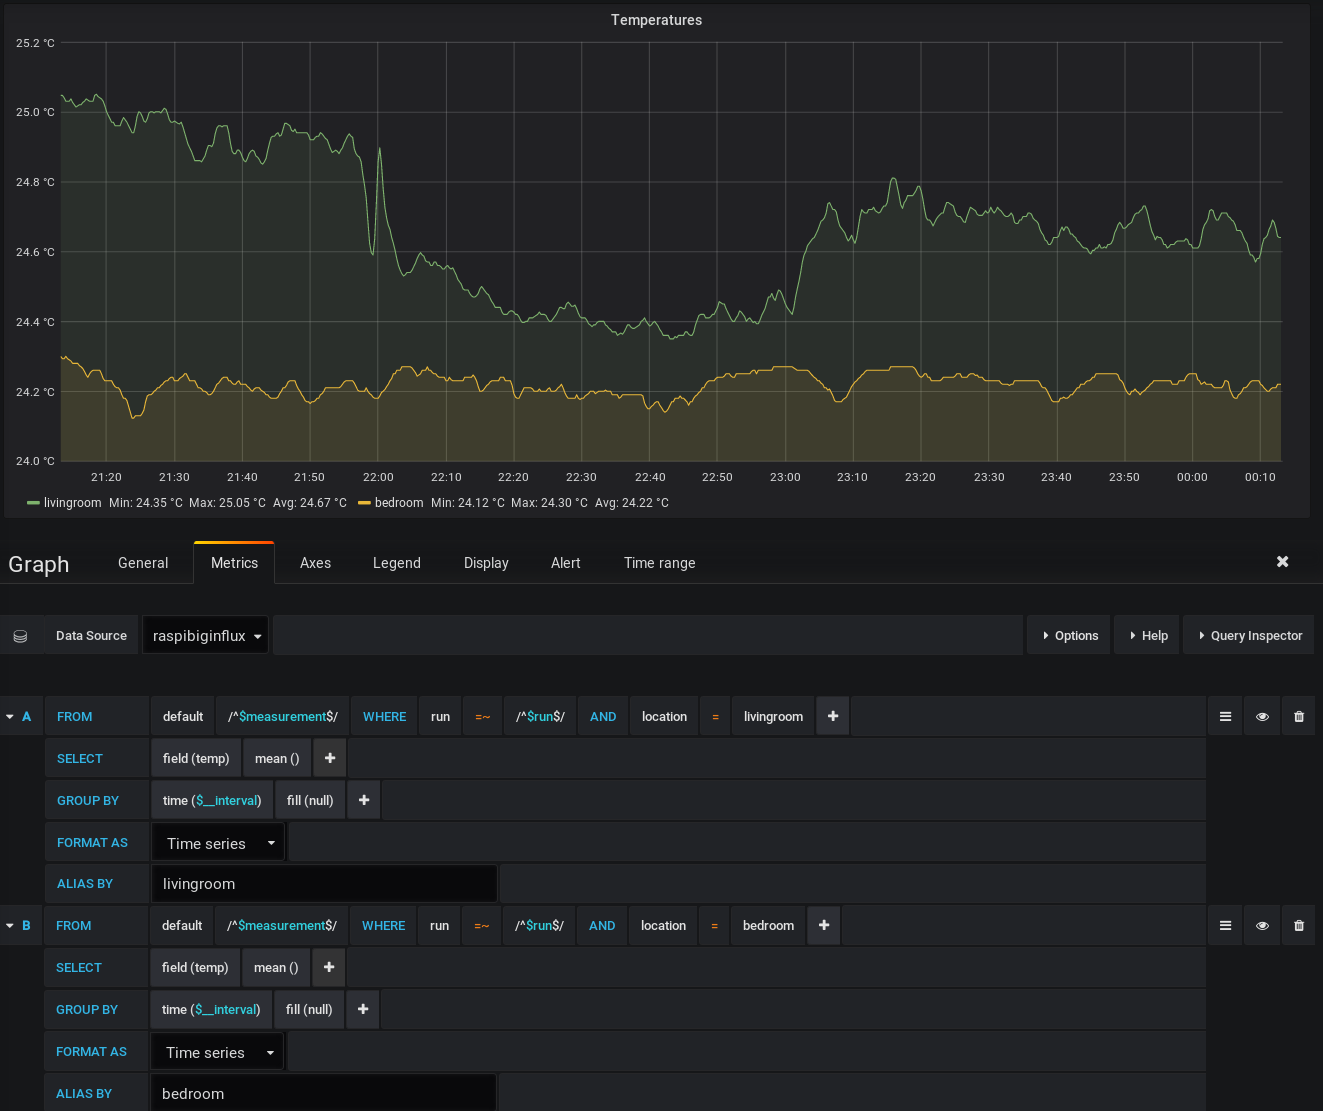Click mean () in query B
Viewport: 1323px width, 1111px height.
(276, 967)
